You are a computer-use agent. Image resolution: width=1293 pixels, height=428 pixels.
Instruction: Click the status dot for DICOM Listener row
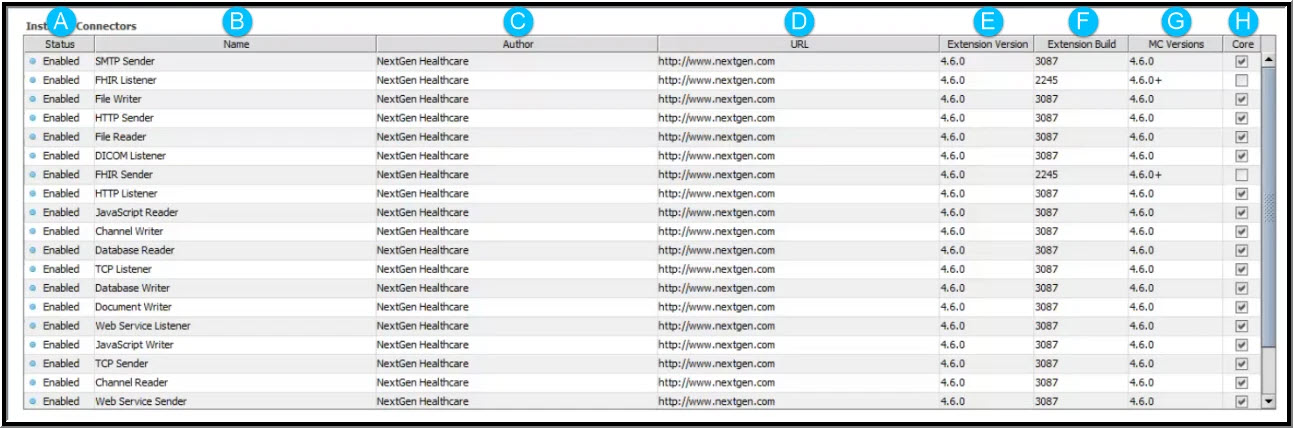pyautogui.click(x=33, y=156)
